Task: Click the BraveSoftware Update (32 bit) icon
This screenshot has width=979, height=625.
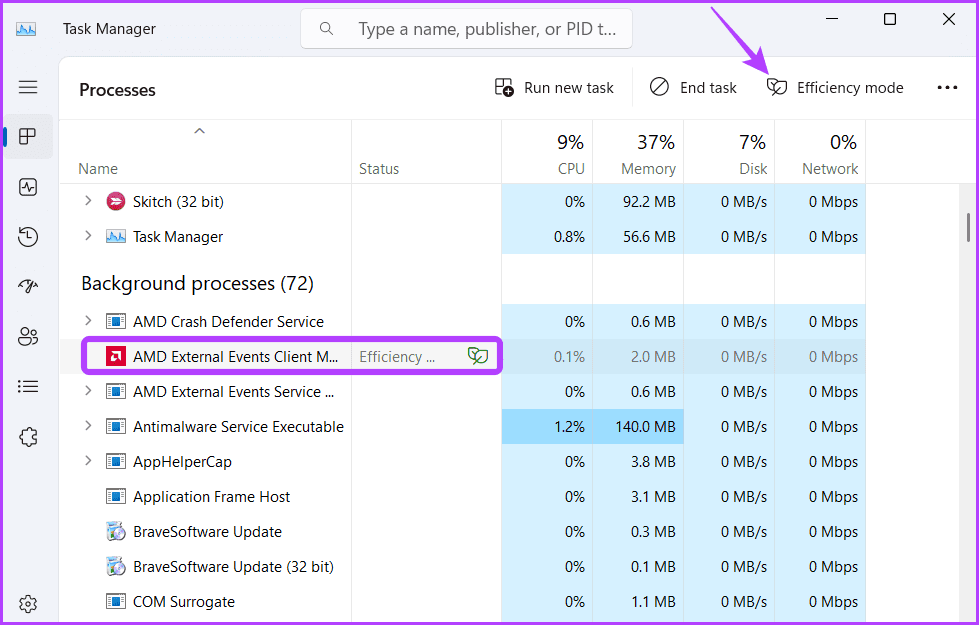Action: (x=116, y=566)
